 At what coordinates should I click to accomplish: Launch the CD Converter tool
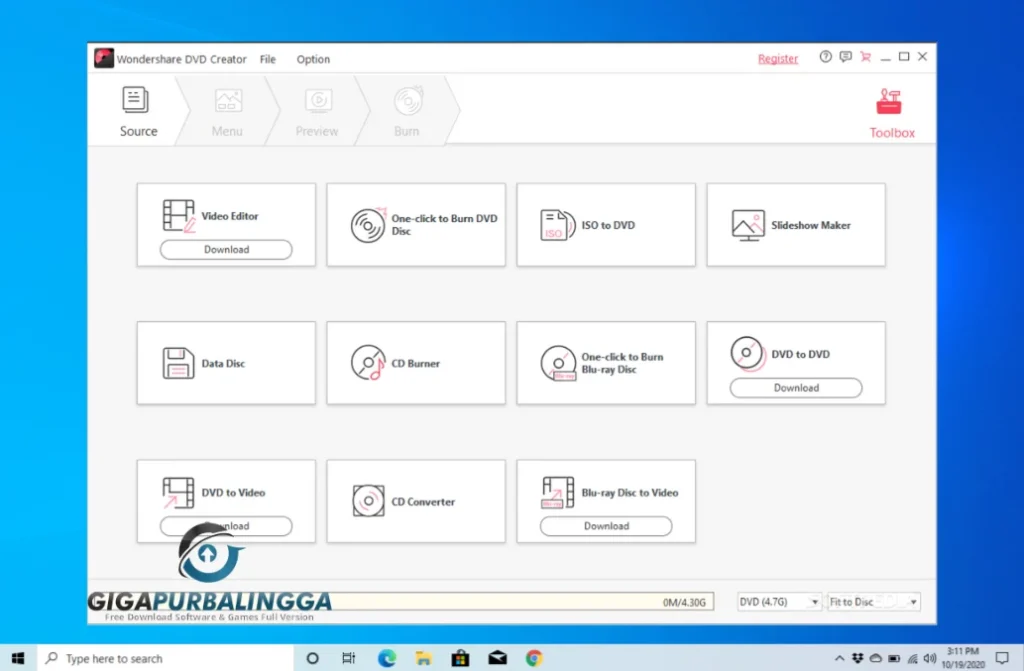pos(415,500)
